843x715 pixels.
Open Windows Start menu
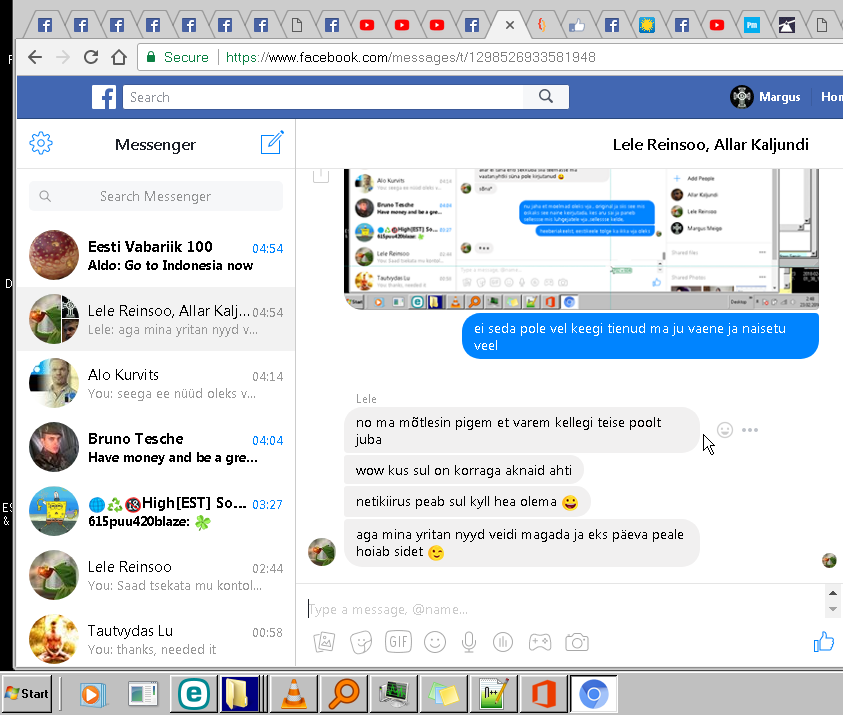coord(27,694)
